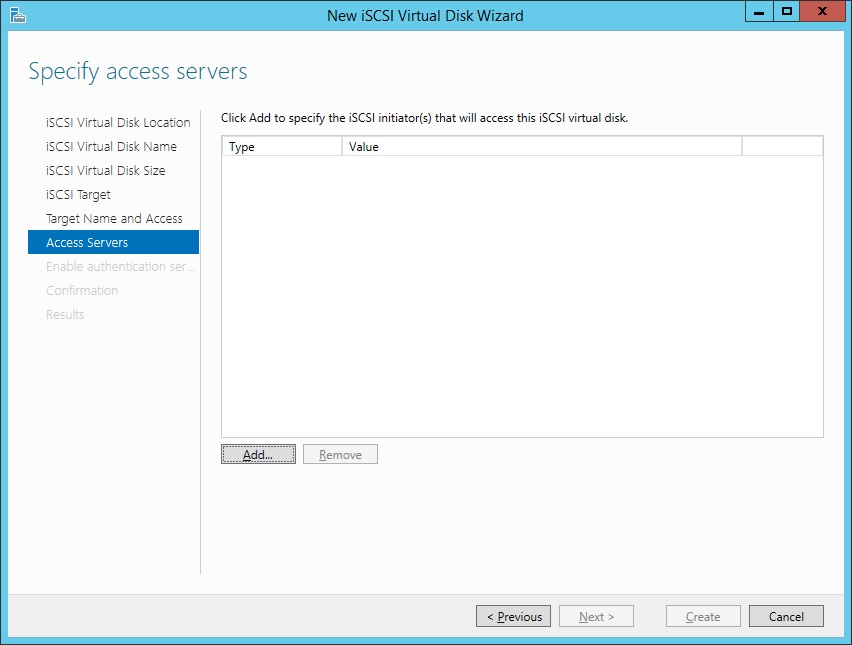This screenshot has width=852, height=645.
Task: Go back with the Previous button
Action: [x=513, y=617]
